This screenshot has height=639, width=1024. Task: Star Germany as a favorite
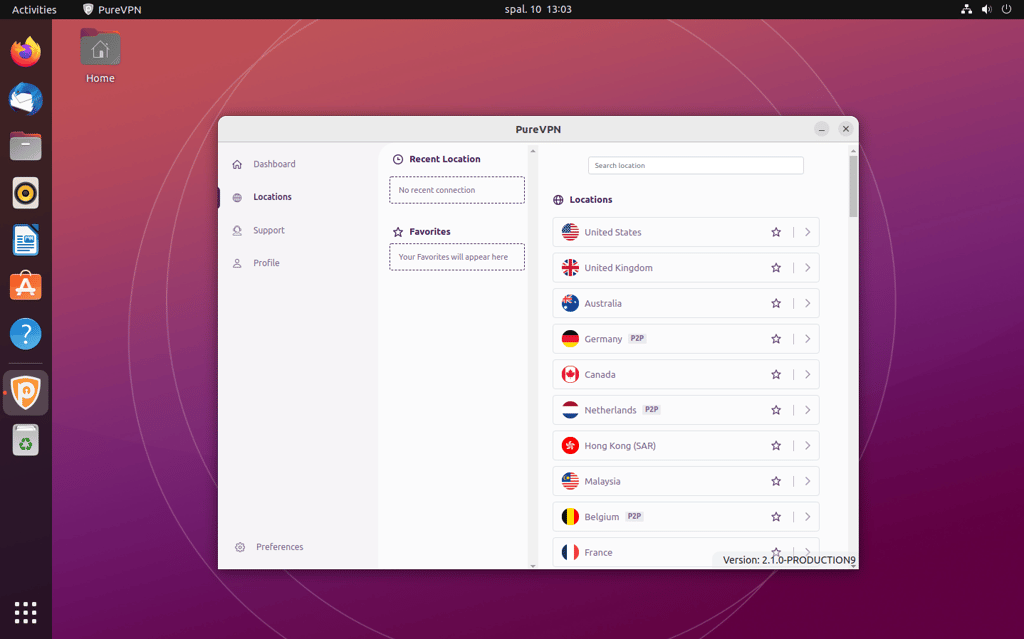pos(776,339)
